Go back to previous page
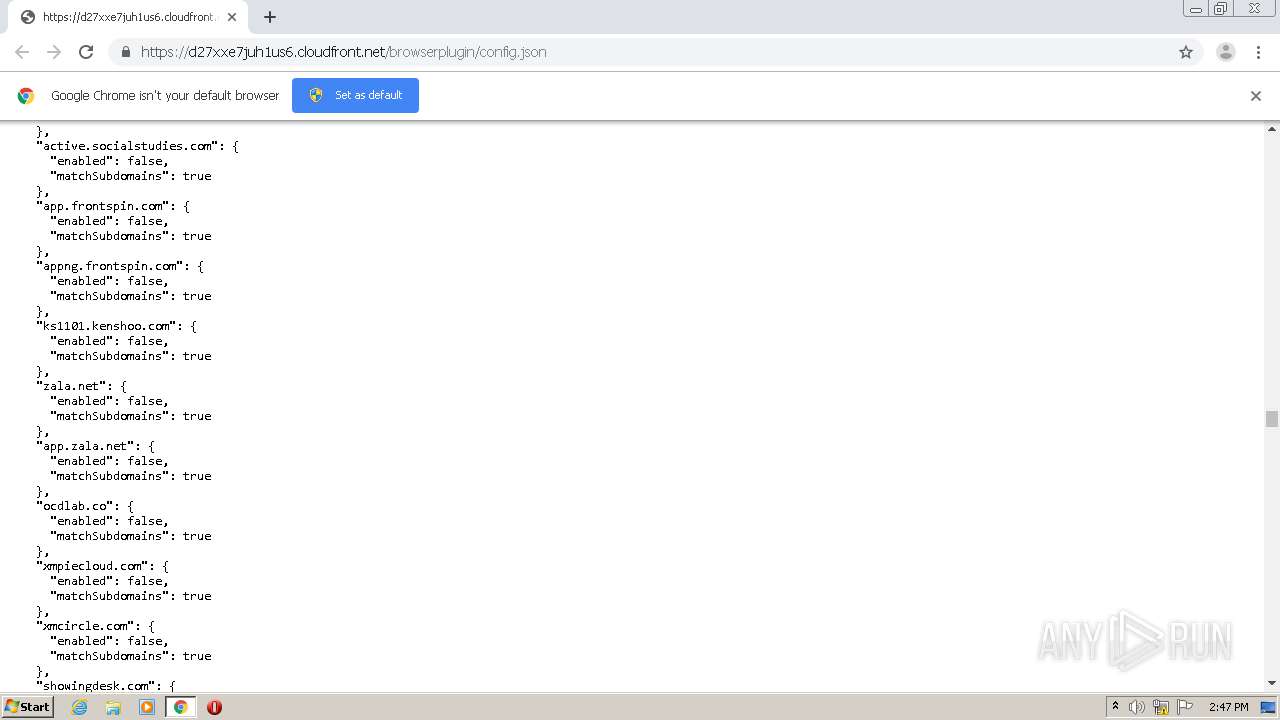Screen dimensions: 1280x720 [x=22, y=52]
